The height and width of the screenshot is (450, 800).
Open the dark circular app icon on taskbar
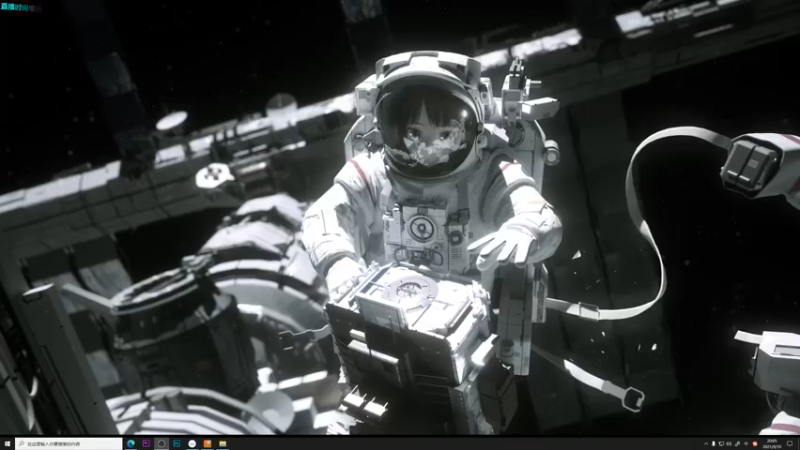(161, 444)
